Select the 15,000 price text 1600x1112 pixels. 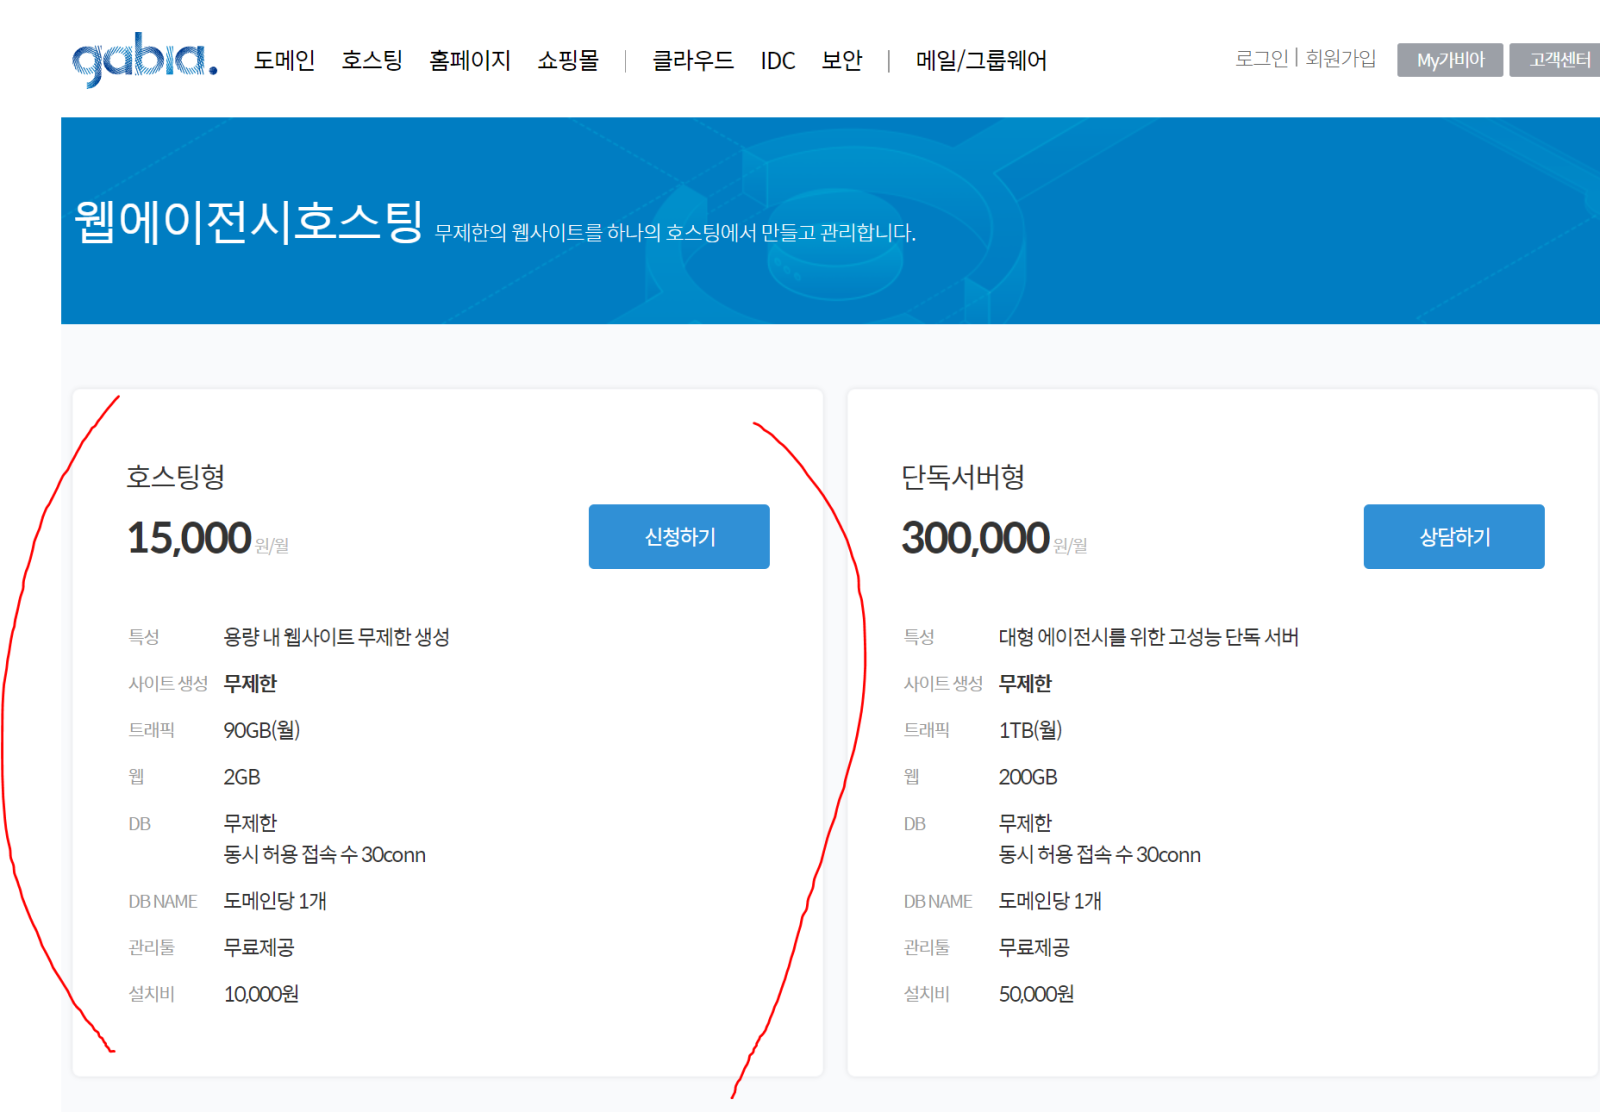pos(189,538)
